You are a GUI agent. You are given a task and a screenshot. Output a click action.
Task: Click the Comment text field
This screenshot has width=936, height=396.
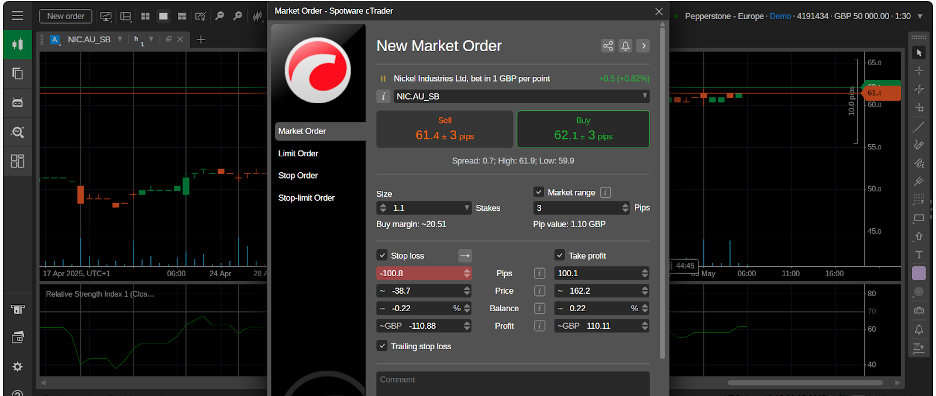[513, 383]
